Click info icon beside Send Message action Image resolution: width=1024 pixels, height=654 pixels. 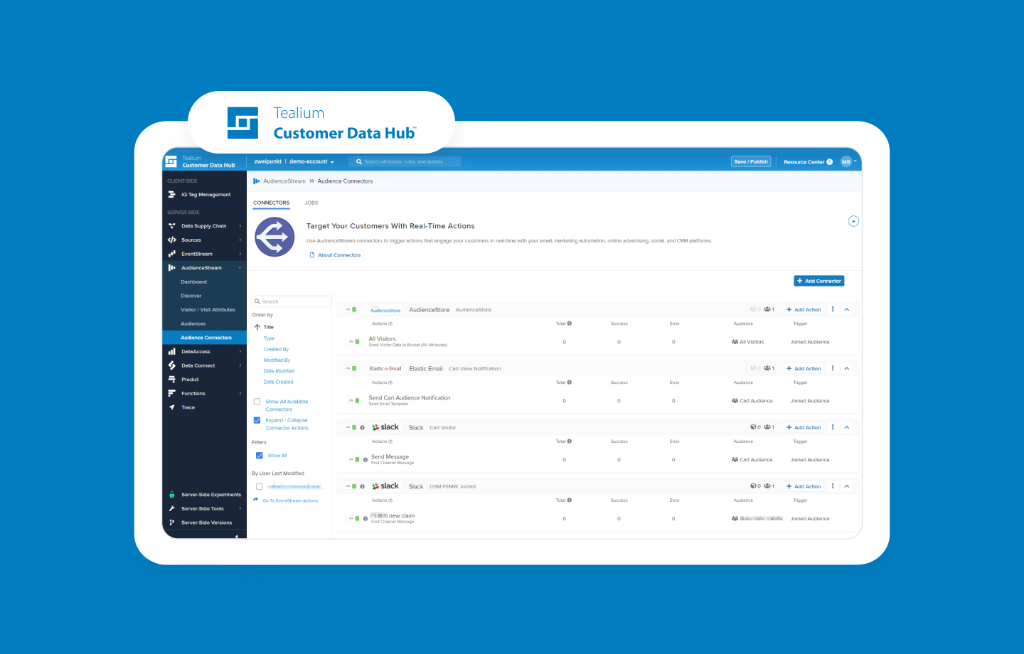(x=365, y=459)
